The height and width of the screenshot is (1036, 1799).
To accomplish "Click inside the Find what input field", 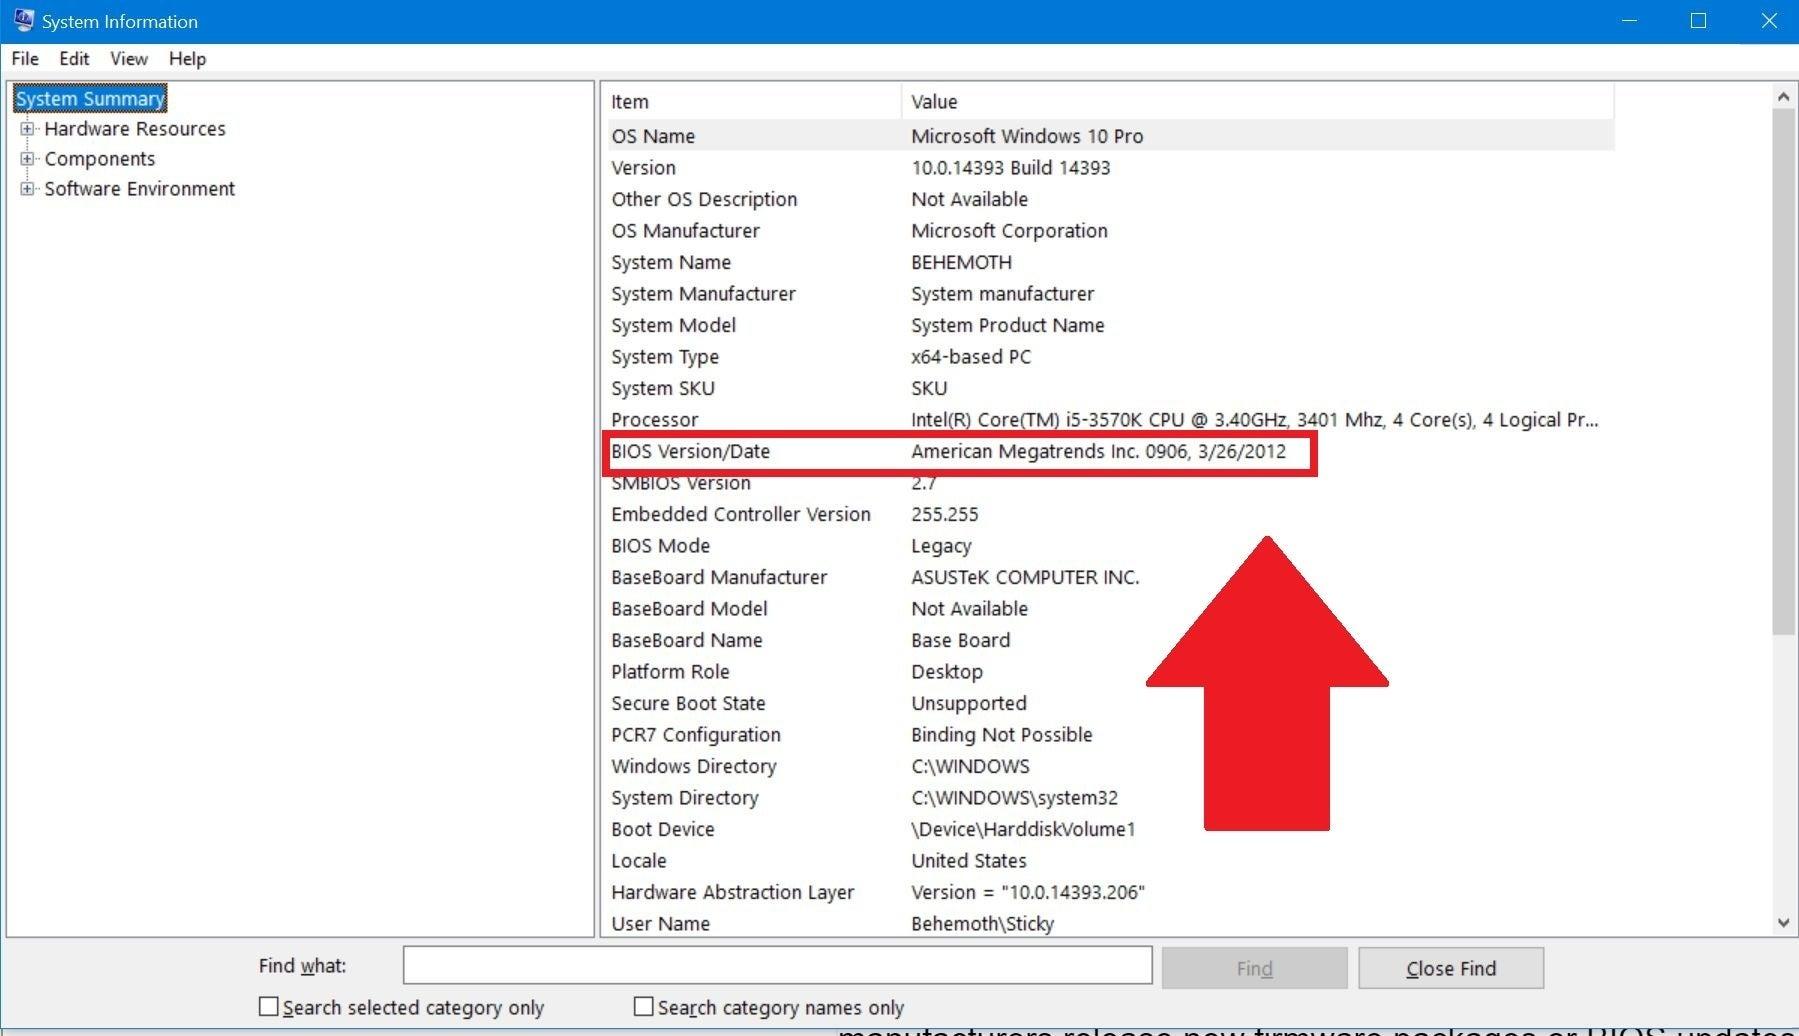I will [x=777, y=965].
